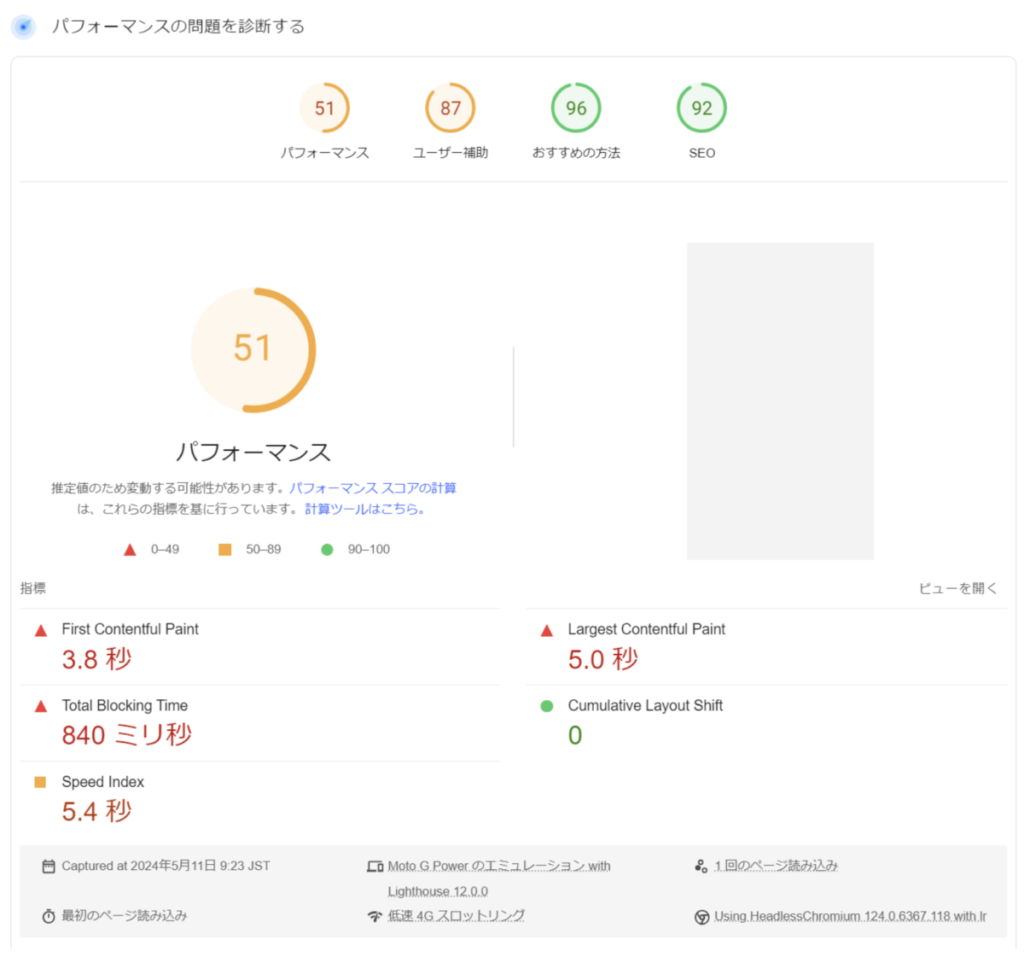The width and height of the screenshot is (1024, 963).
Task: Click the calendar icon beside Captured at
Action: (x=48, y=866)
